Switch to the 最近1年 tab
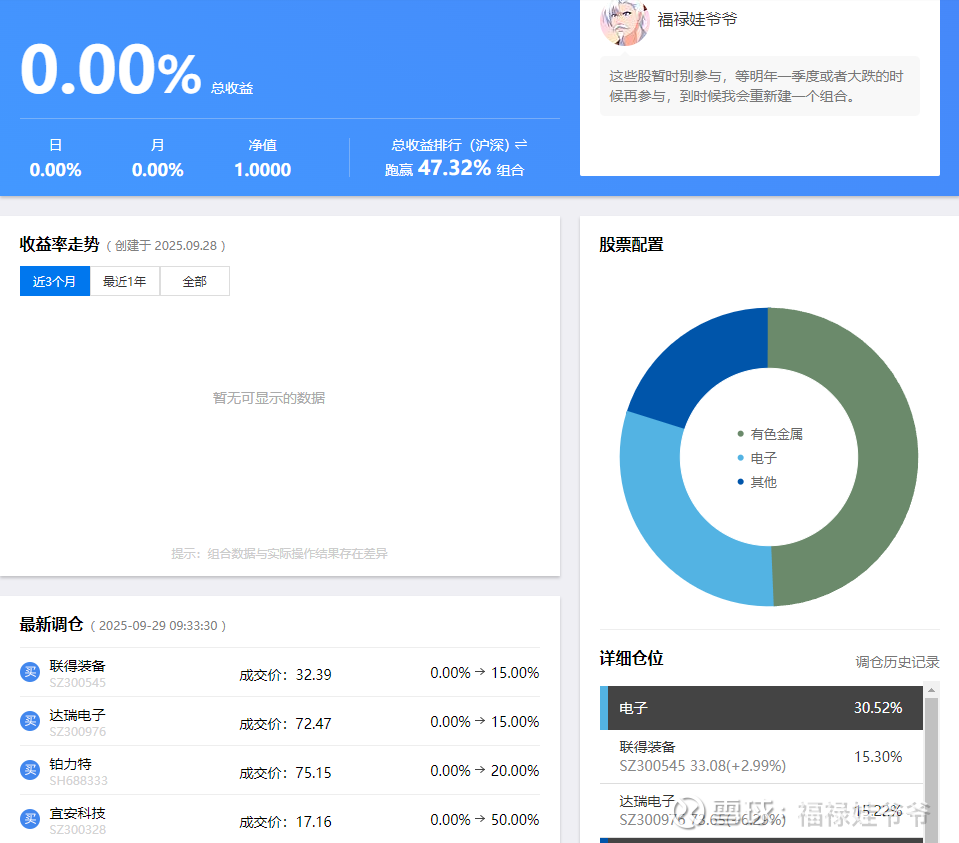Image resolution: width=959 pixels, height=843 pixels. click(125, 281)
